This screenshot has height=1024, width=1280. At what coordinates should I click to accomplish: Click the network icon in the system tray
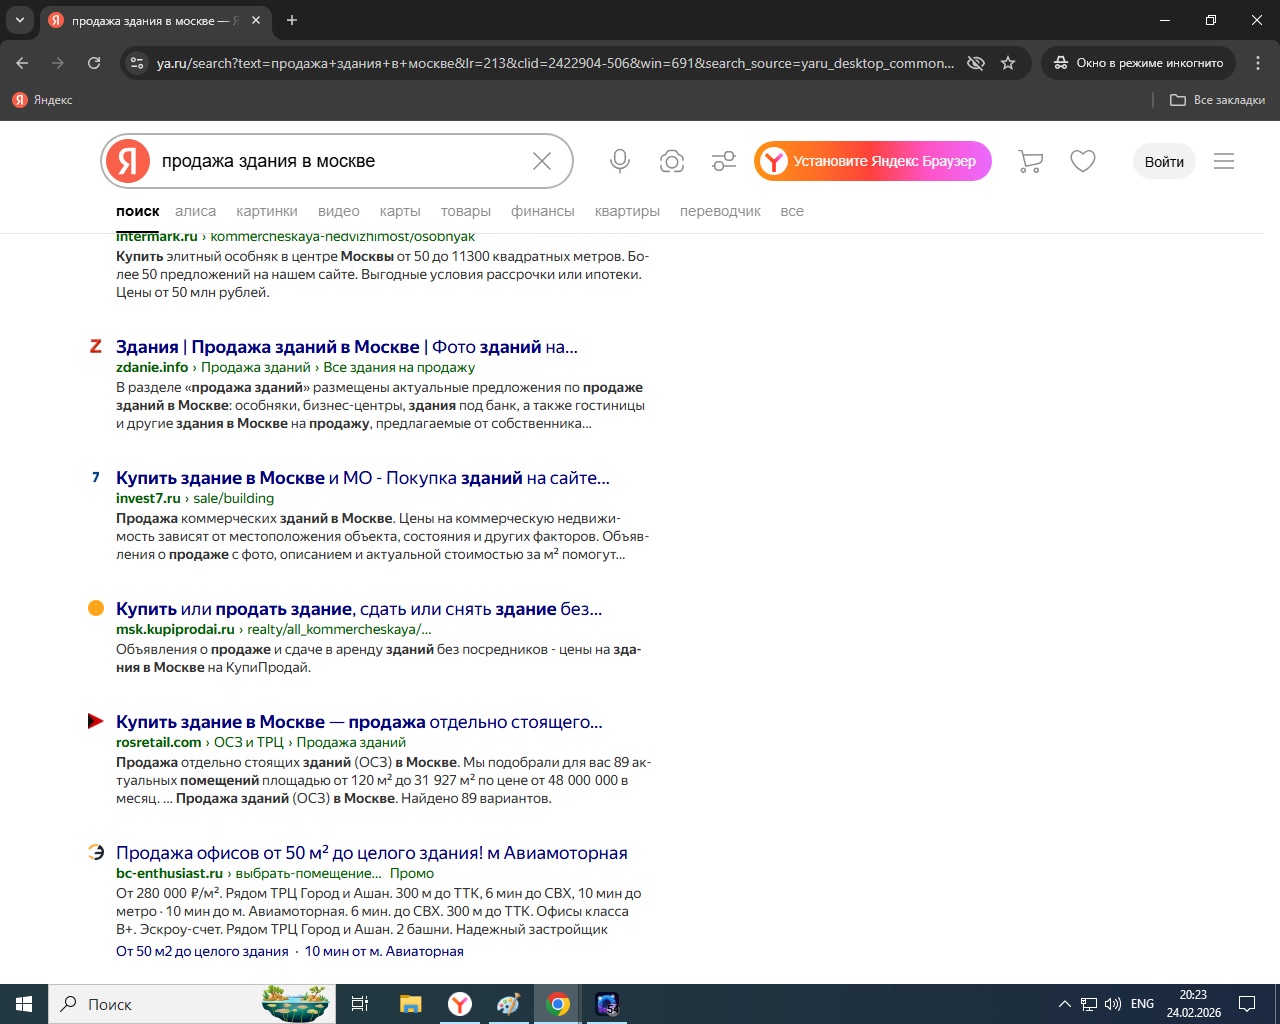(1089, 1004)
